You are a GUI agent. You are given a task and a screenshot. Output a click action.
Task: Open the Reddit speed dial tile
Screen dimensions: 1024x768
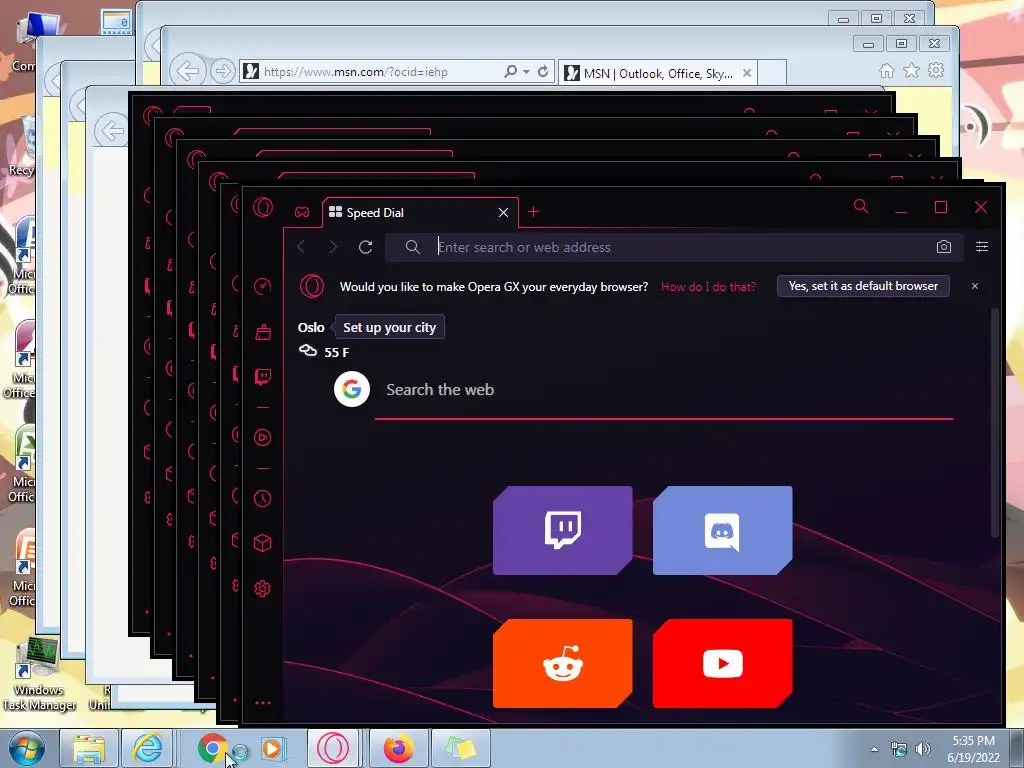[562, 664]
